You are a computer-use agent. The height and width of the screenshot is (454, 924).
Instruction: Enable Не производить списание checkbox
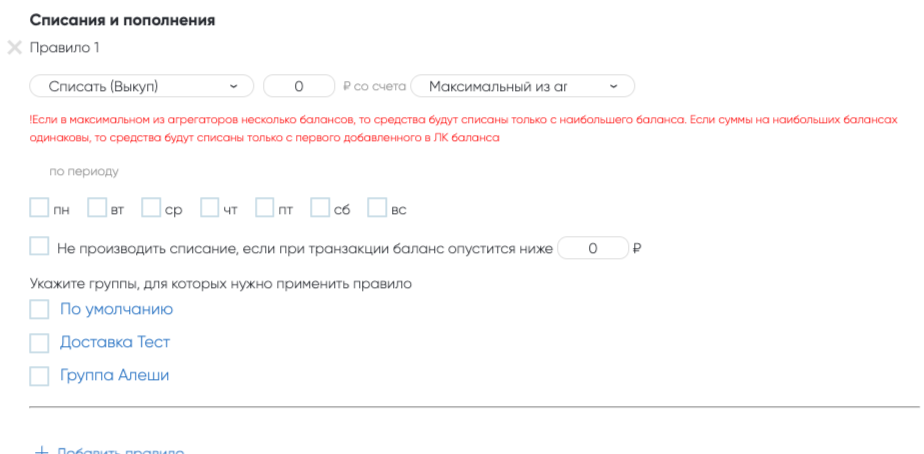click(39, 246)
